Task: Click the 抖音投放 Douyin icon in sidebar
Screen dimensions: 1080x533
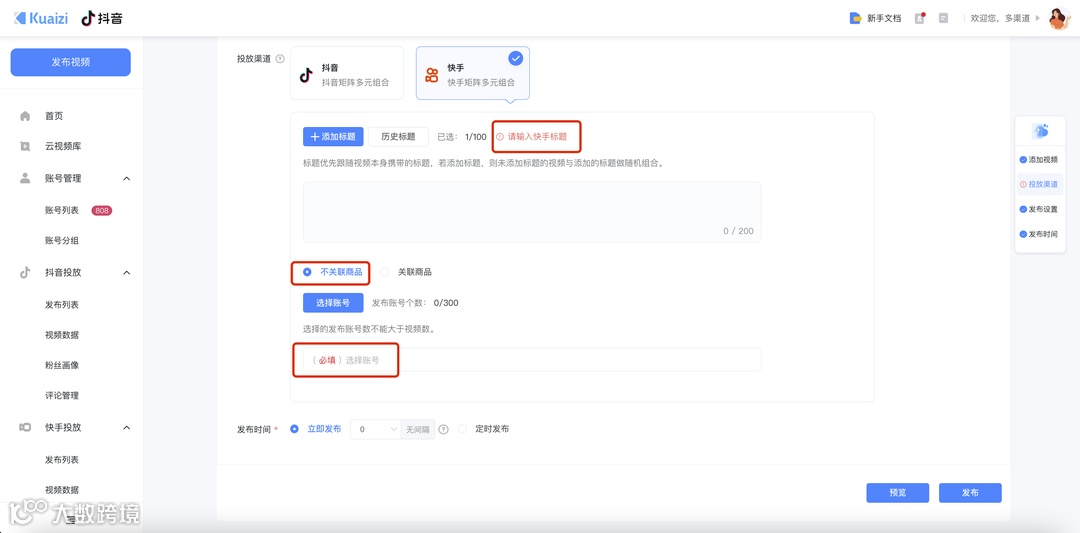Action: click(x=25, y=272)
